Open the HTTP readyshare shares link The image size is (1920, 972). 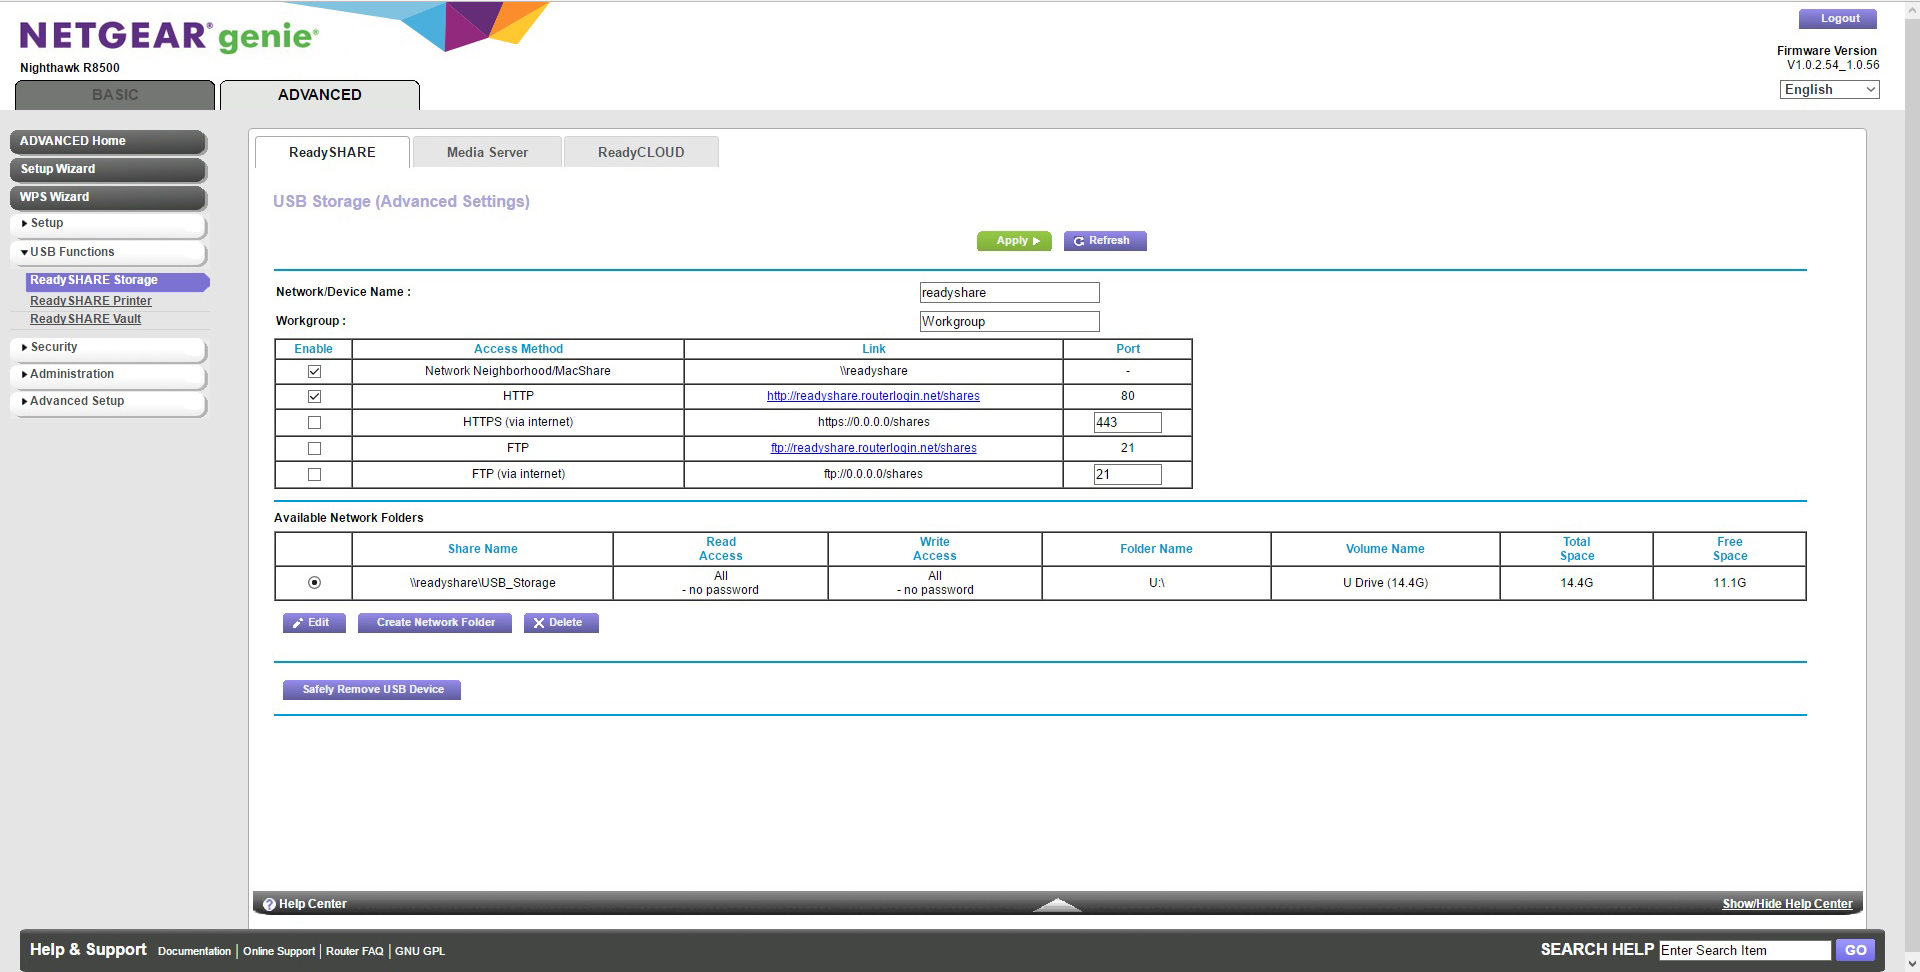tap(873, 396)
